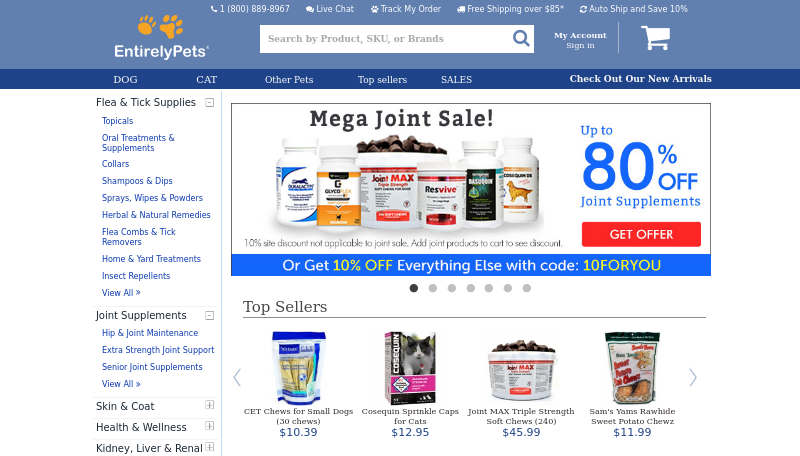Advance Top Sellers with right arrow
Viewport: 800px width, 456px height.
pos(692,377)
